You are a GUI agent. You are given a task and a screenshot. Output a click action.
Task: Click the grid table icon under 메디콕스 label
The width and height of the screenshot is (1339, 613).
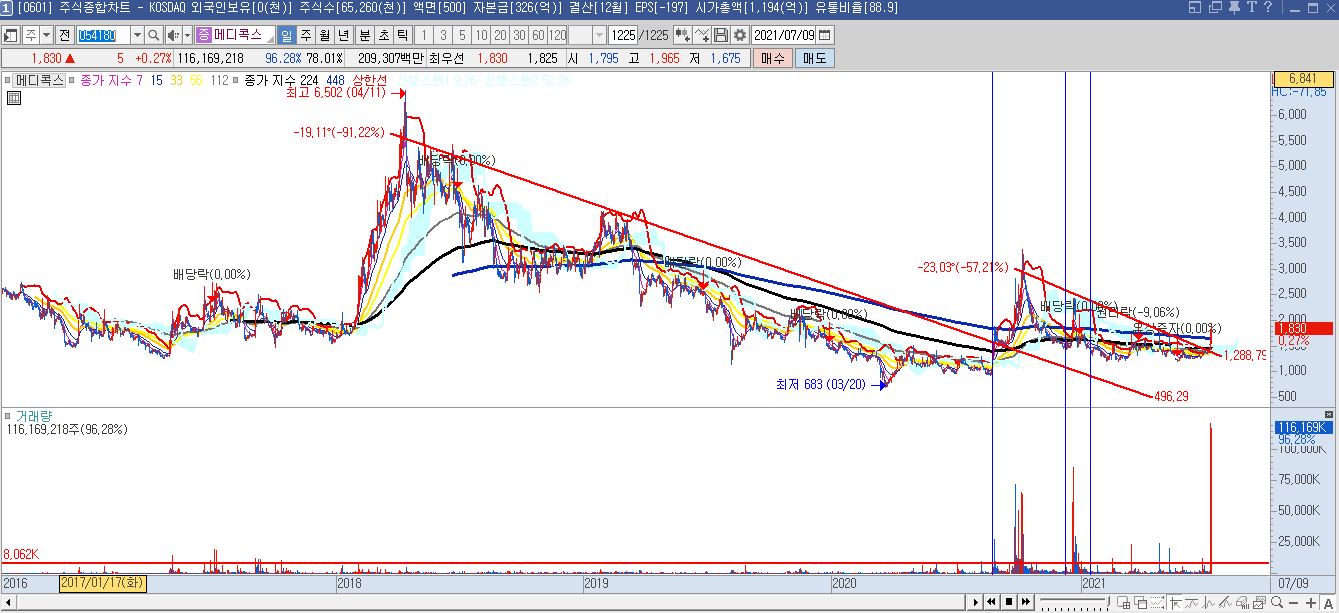click(x=14, y=97)
